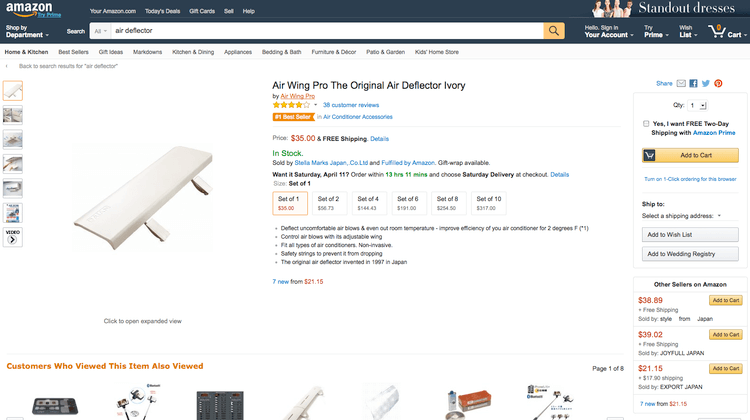Image resolution: width=750 pixels, height=420 pixels.
Task: Click the orange search magnifier button
Action: (555, 31)
